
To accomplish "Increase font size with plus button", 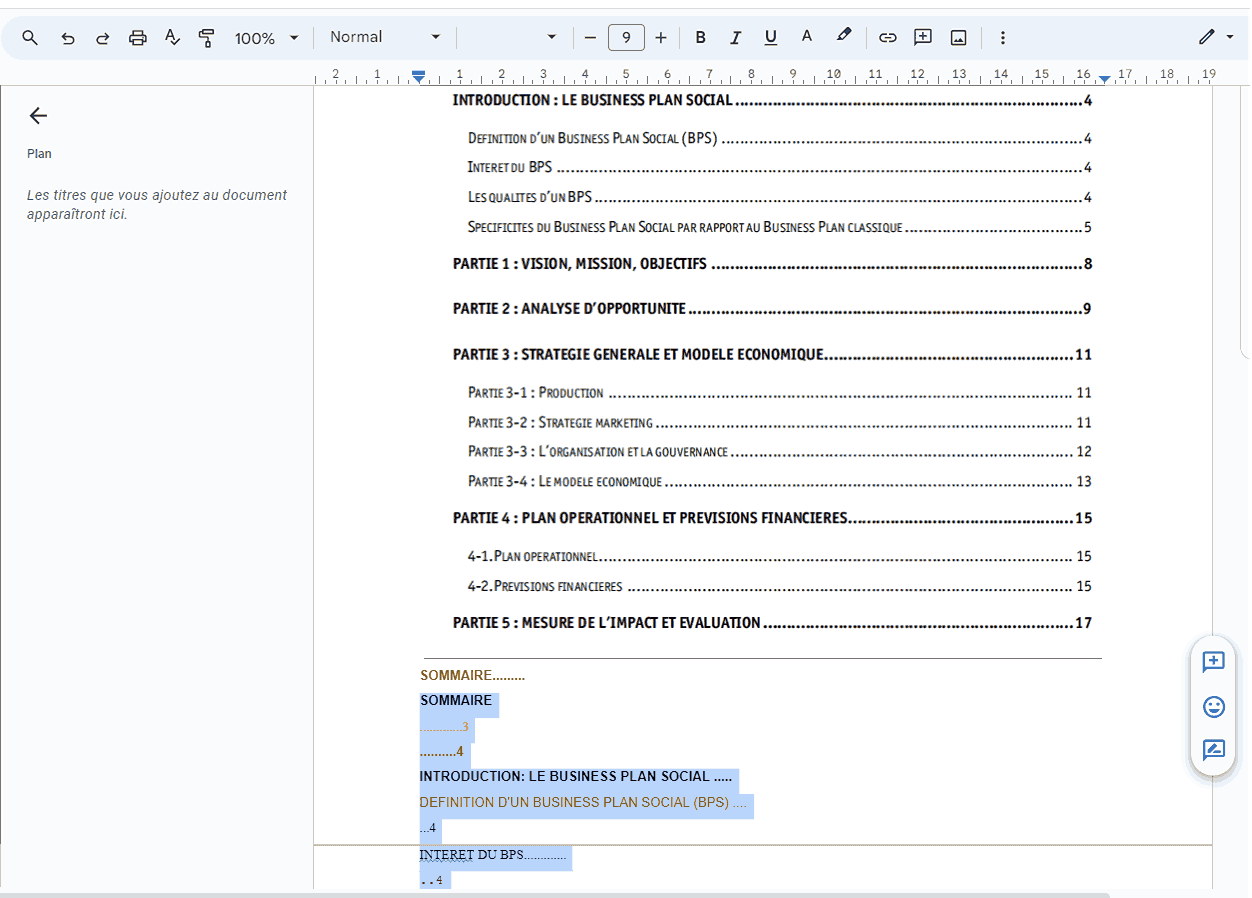I will [x=661, y=38].
